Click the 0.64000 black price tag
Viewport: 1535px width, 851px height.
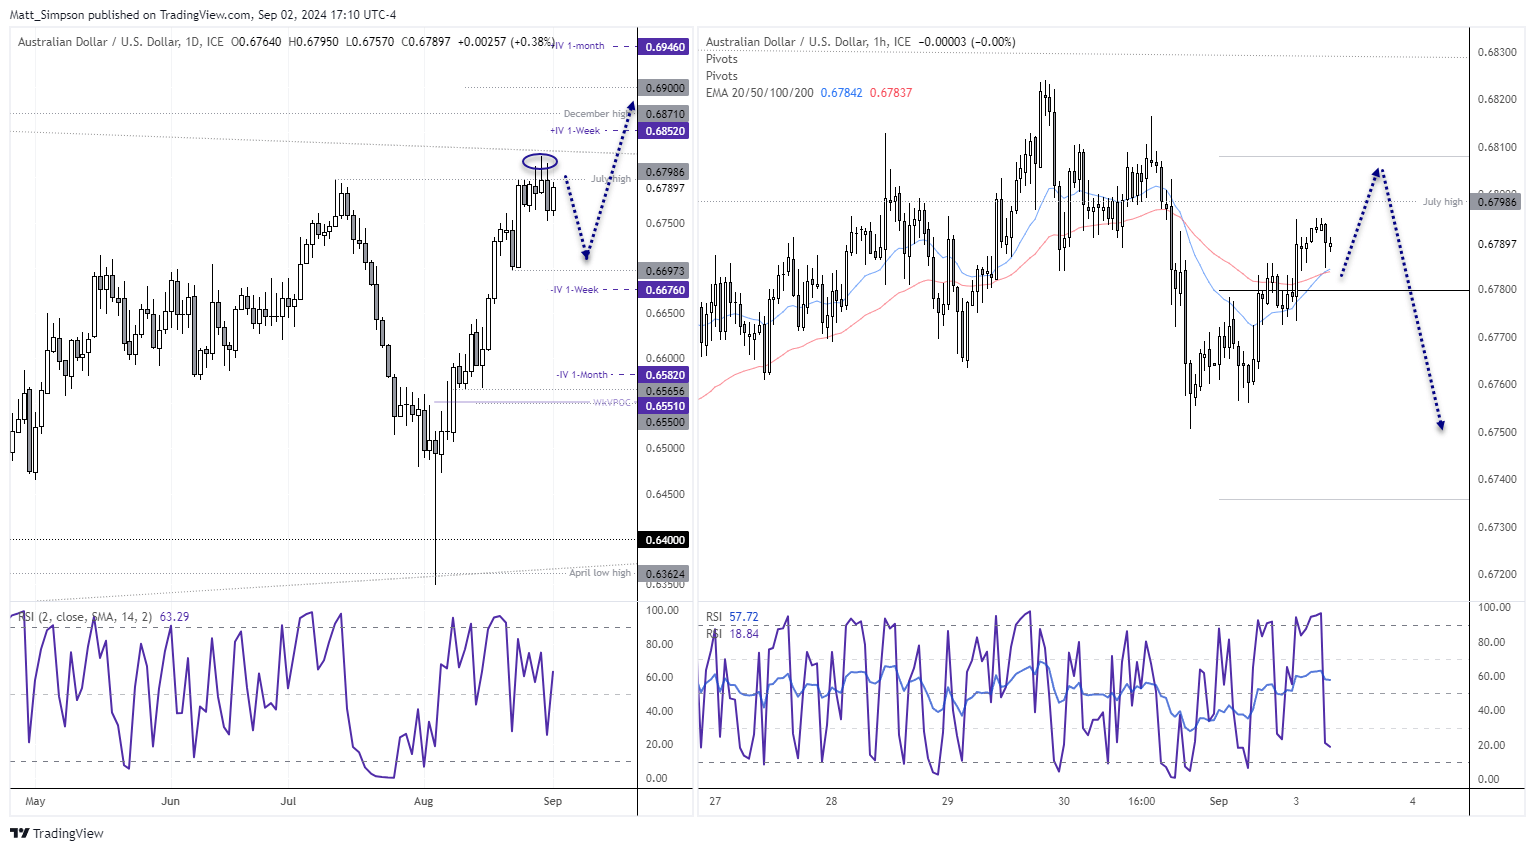[x=665, y=540]
